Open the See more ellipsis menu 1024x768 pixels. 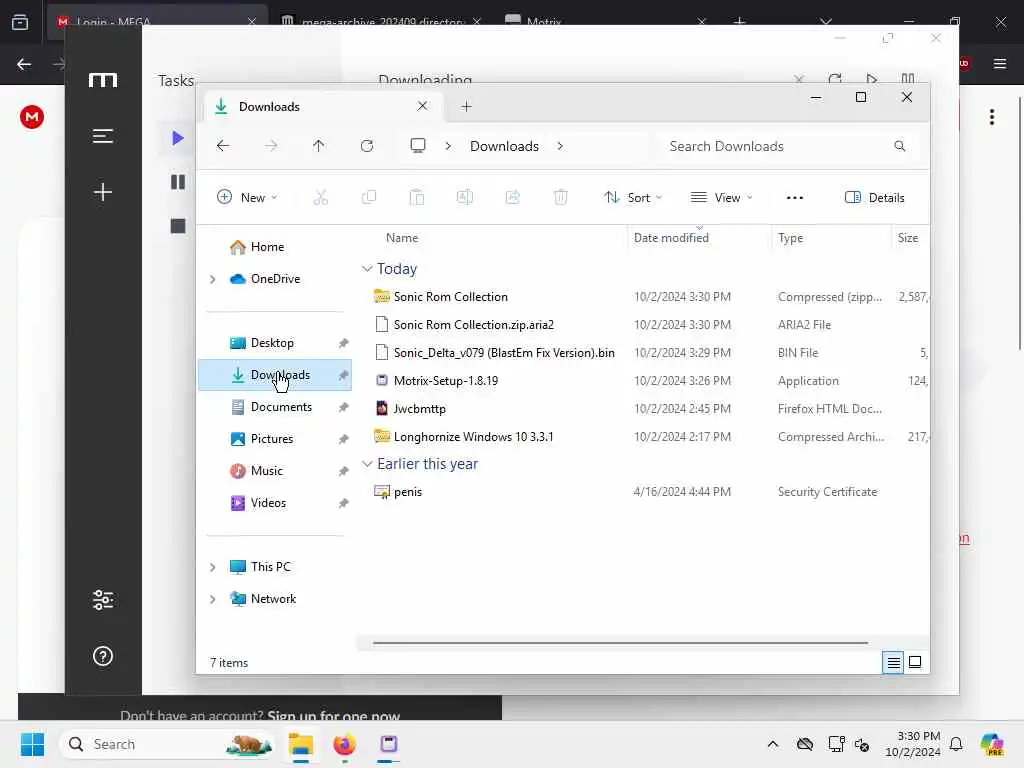coord(795,197)
